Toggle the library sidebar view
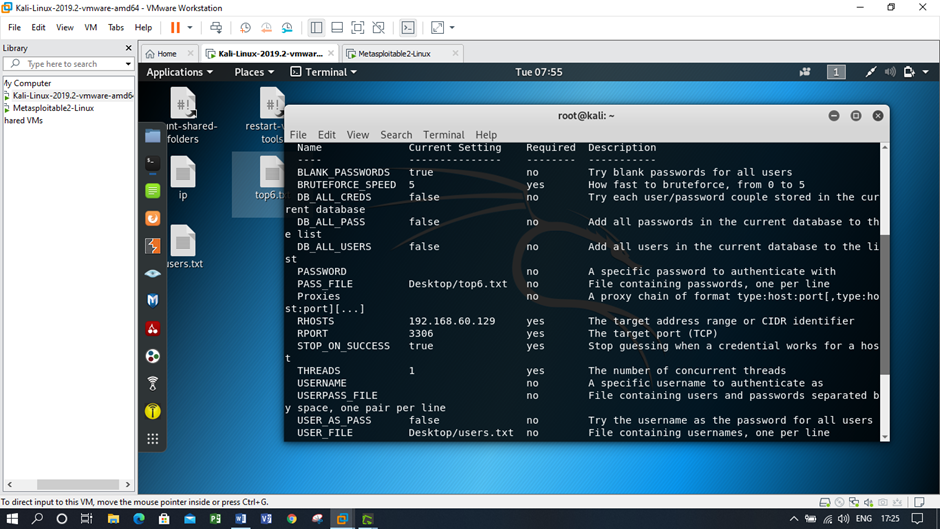This screenshot has height=529, width=940. tap(316, 28)
